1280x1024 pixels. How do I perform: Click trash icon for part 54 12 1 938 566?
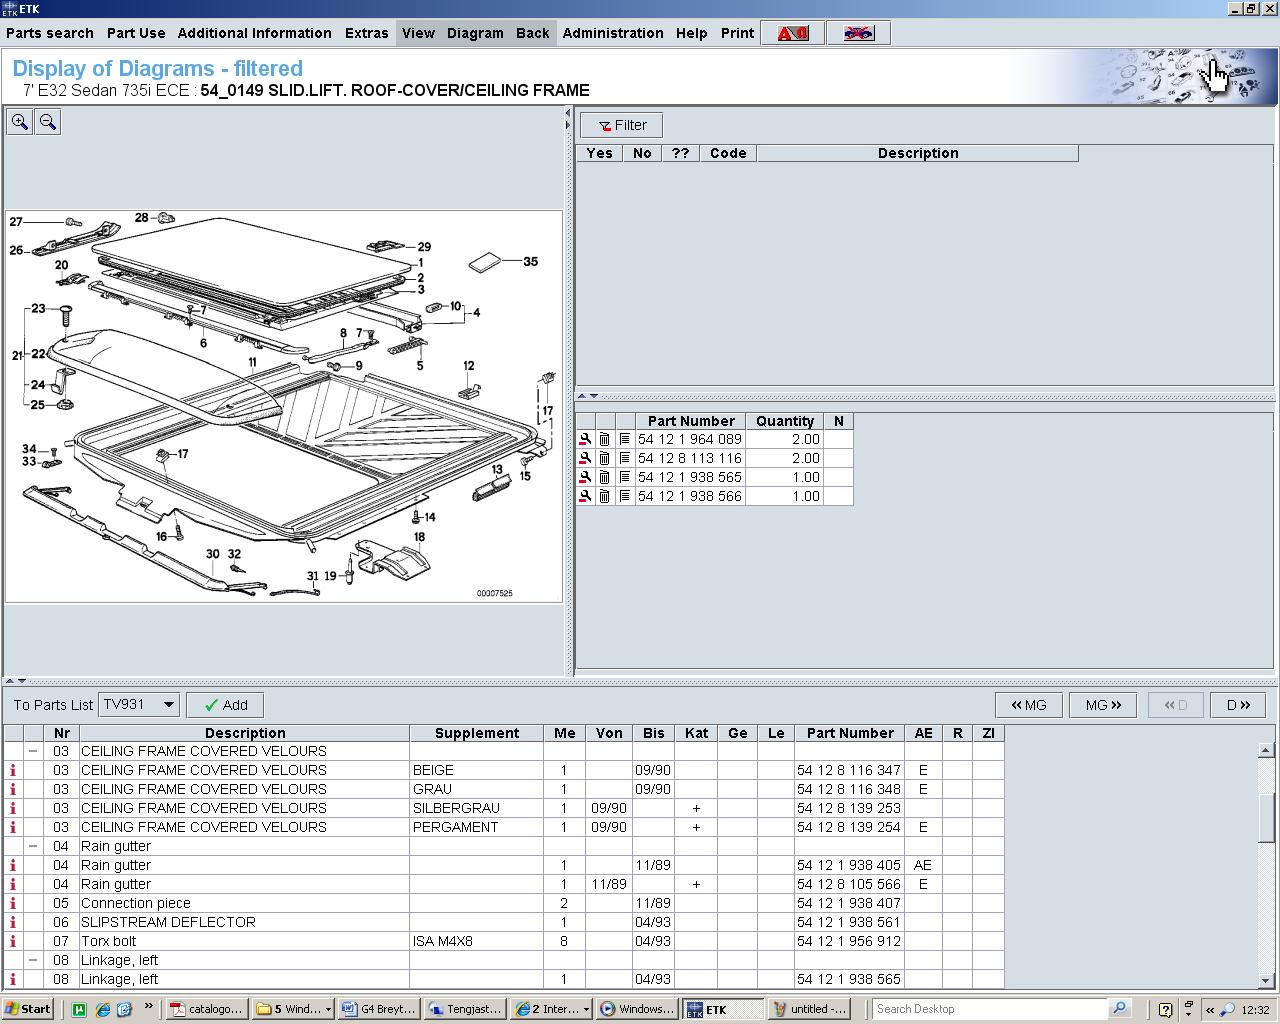(x=605, y=496)
